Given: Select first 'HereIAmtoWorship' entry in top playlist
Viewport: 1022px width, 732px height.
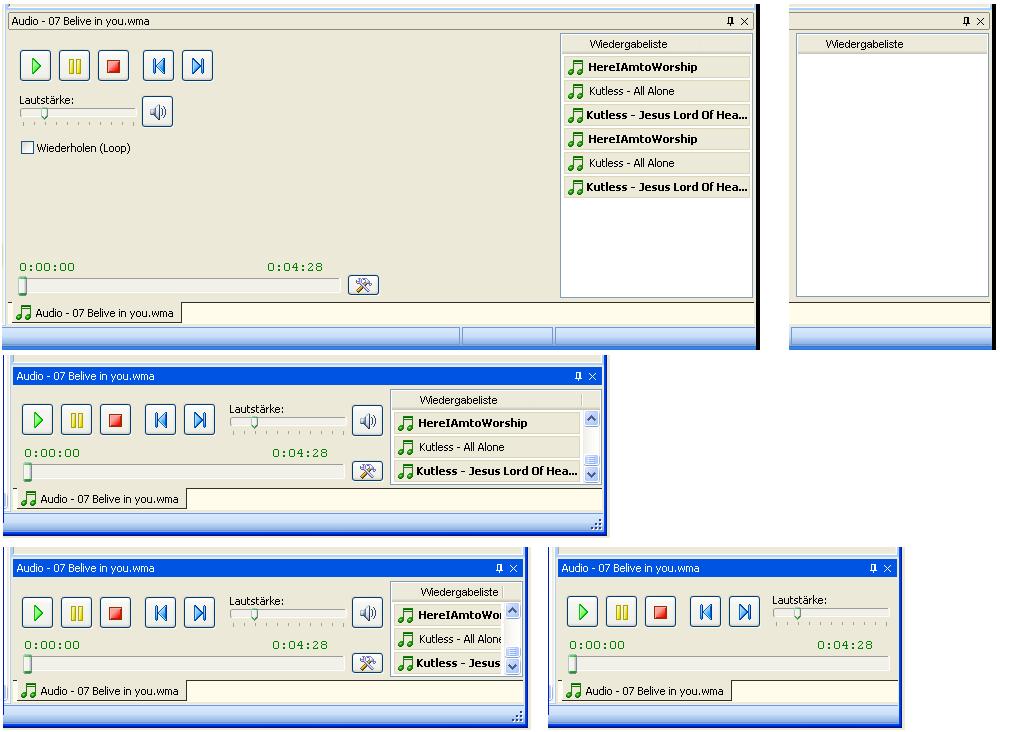Looking at the screenshot, I should [656, 67].
